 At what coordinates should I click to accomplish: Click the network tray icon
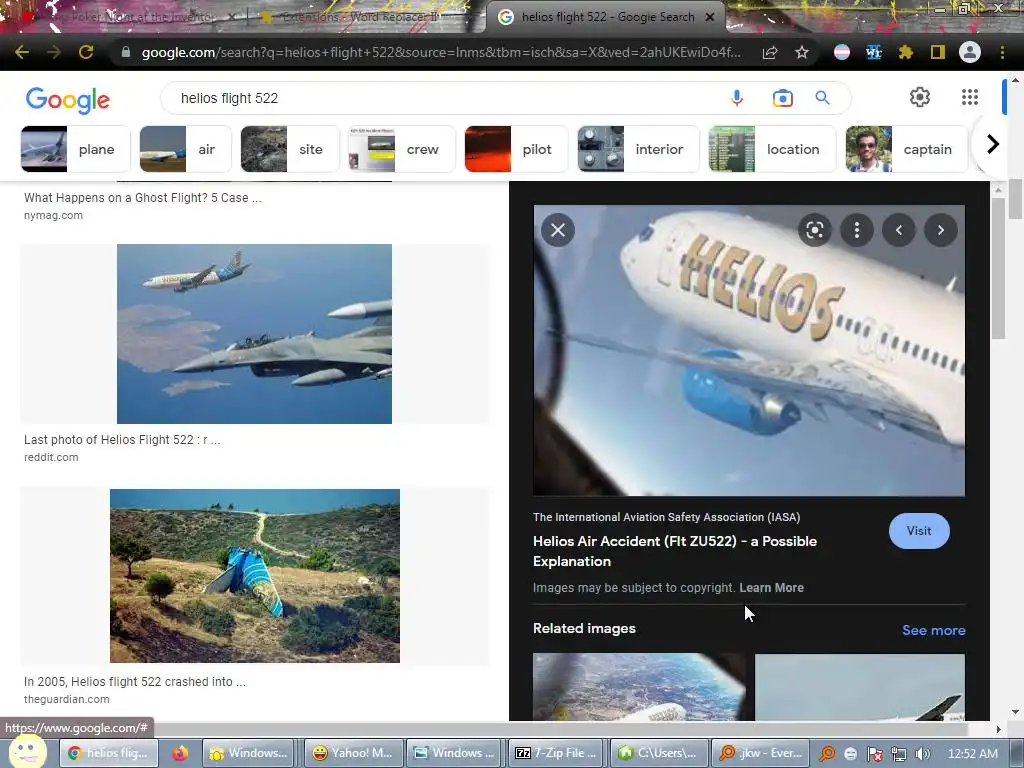tap(899, 754)
